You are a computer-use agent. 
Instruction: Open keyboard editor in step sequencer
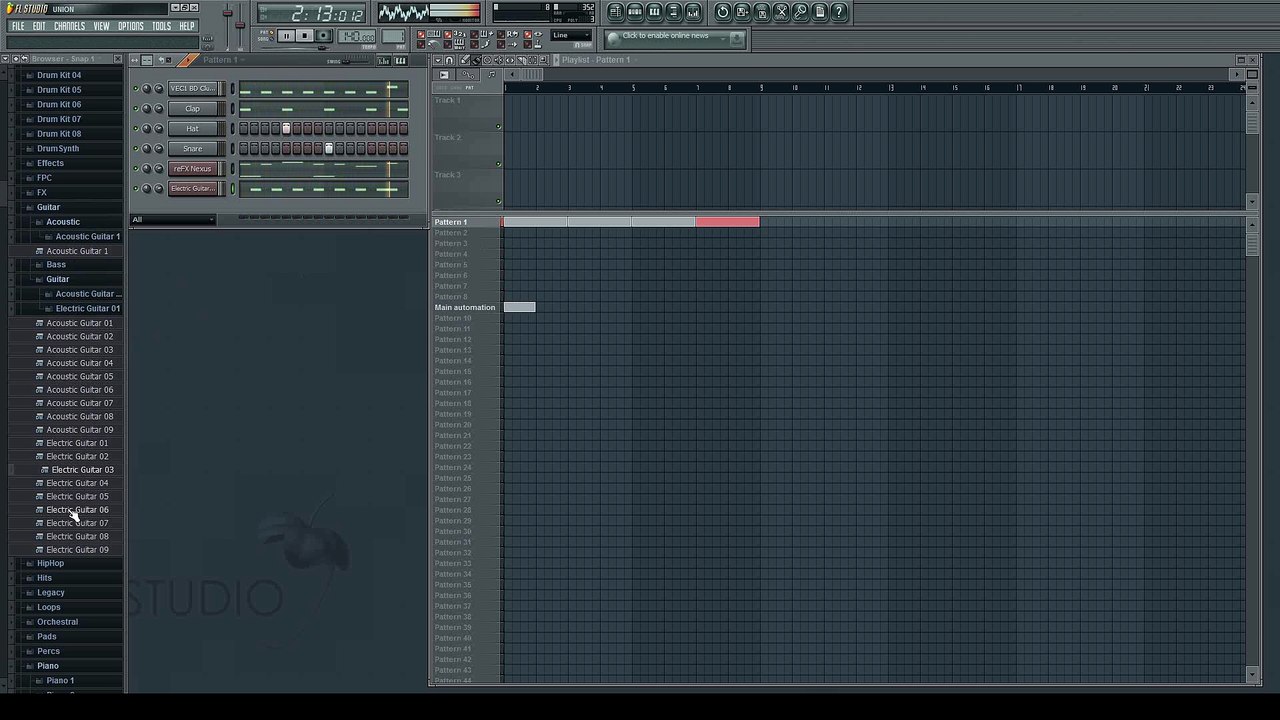click(x=401, y=60)
